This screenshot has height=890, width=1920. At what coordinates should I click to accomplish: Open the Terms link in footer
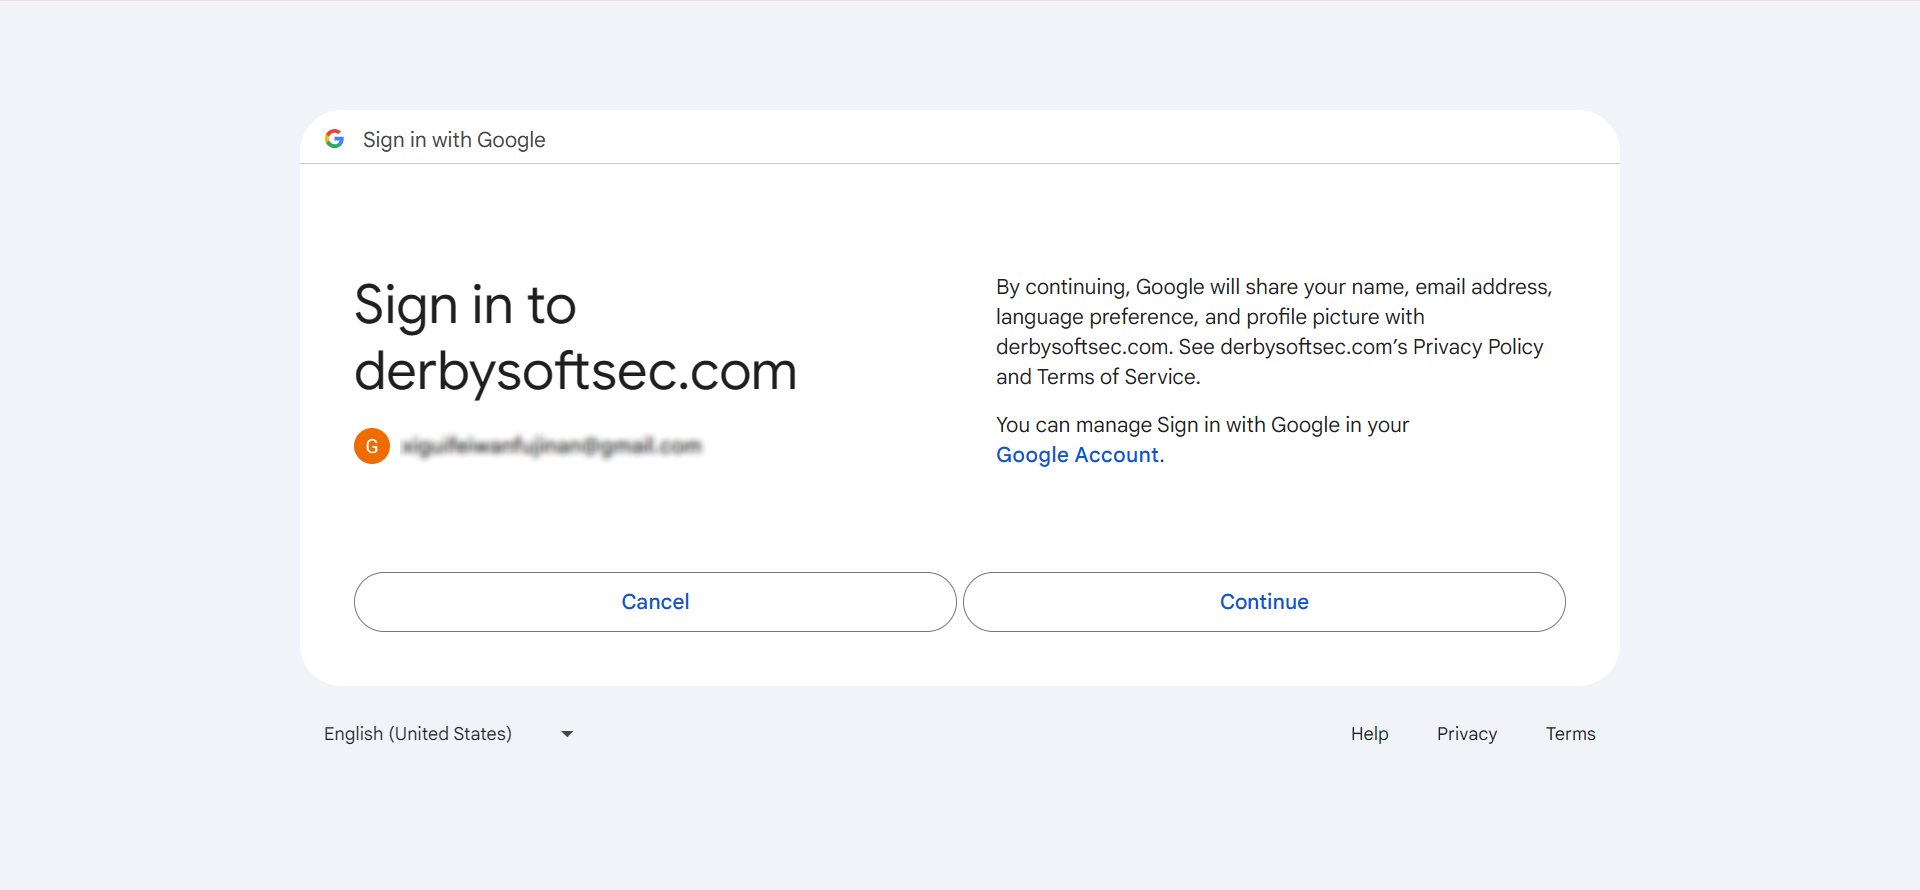click(1570, 734)
